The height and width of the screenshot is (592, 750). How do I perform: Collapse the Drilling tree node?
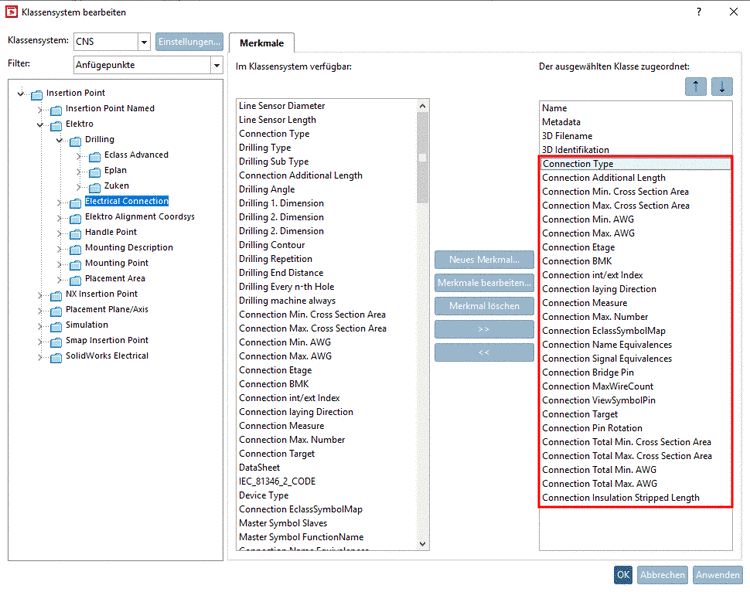point(59,140)
